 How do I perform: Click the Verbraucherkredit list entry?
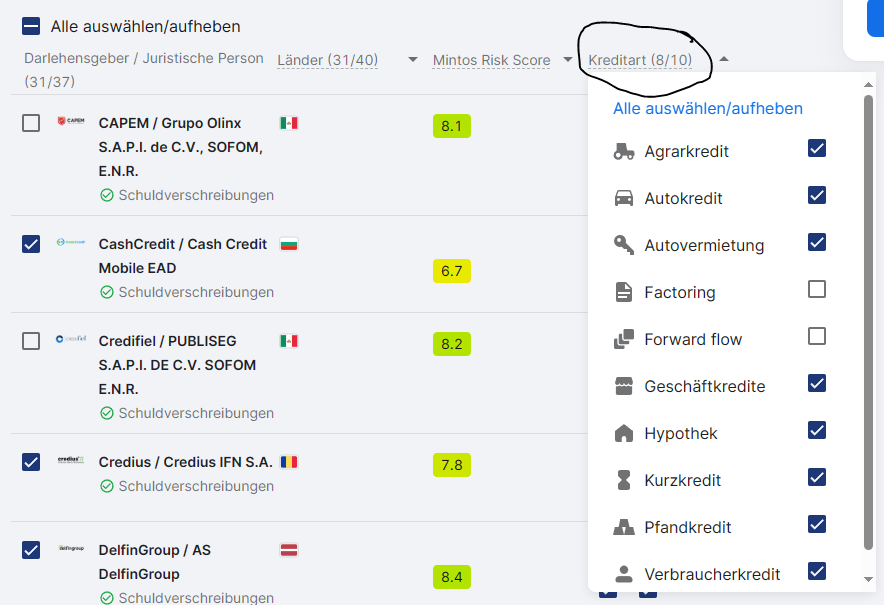(712, 574)
